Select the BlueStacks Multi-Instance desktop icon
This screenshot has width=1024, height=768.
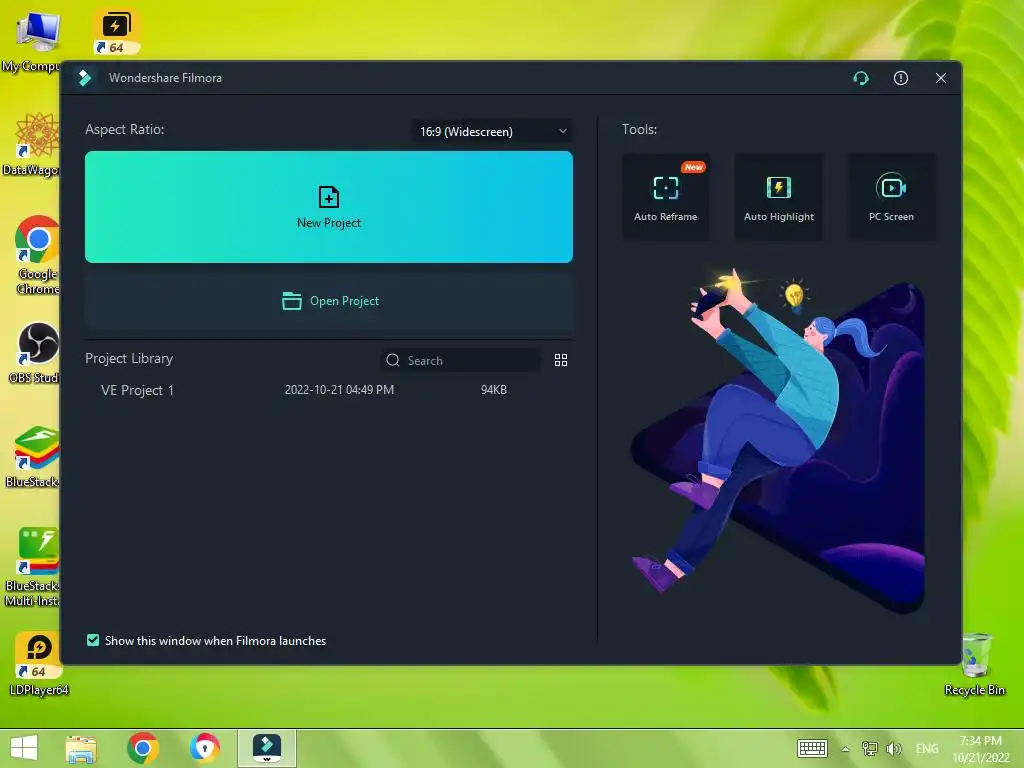pos(33,567)
